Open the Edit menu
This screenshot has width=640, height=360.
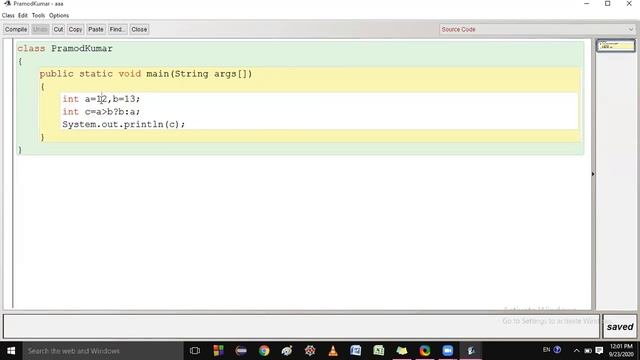[23, 16]
